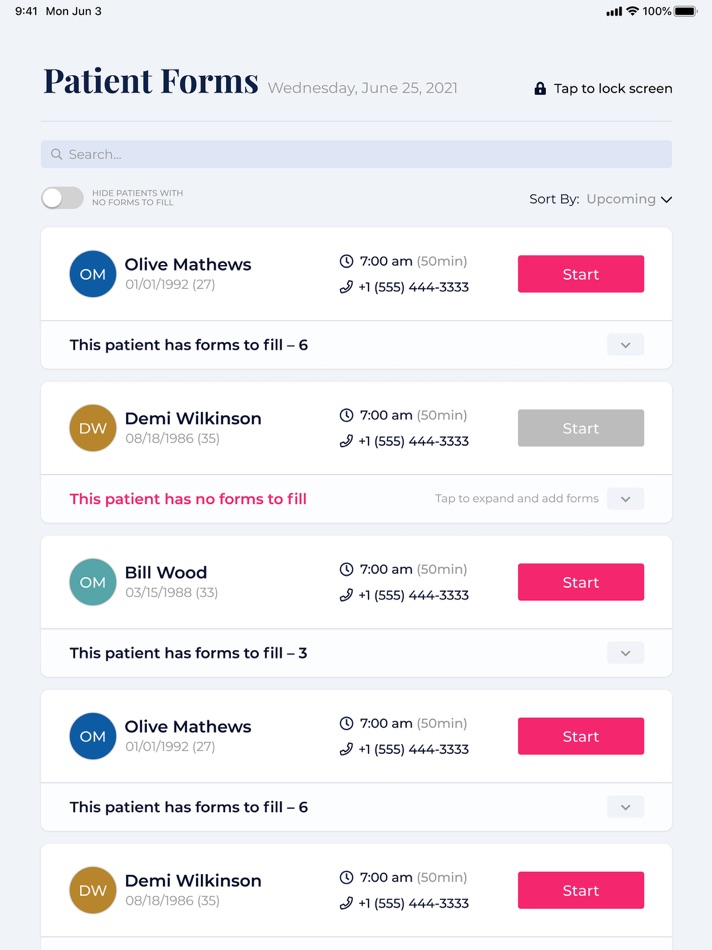This screenshot has width=712, height=950.
Task: Start Olive Mathews' 7:00 am appointment
Action: (580, 274)
